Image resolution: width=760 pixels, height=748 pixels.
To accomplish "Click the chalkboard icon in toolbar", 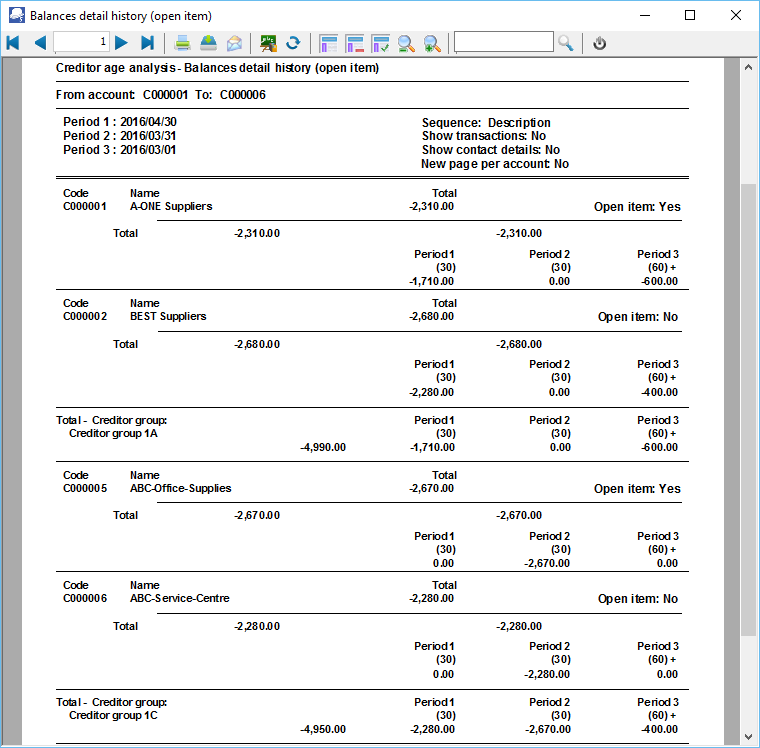I will [x=268, y=43].
